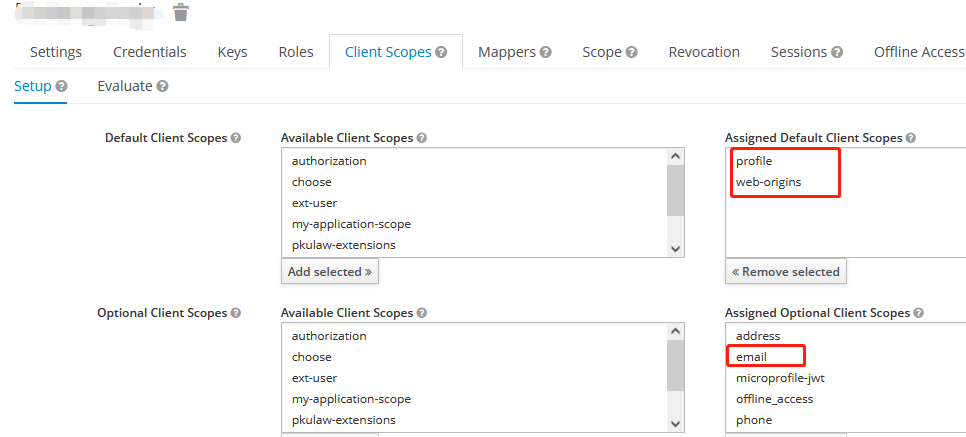Click help icon beside Mappers tab label
This screenshot has height=437, width=966.
(x=545, y=52)
